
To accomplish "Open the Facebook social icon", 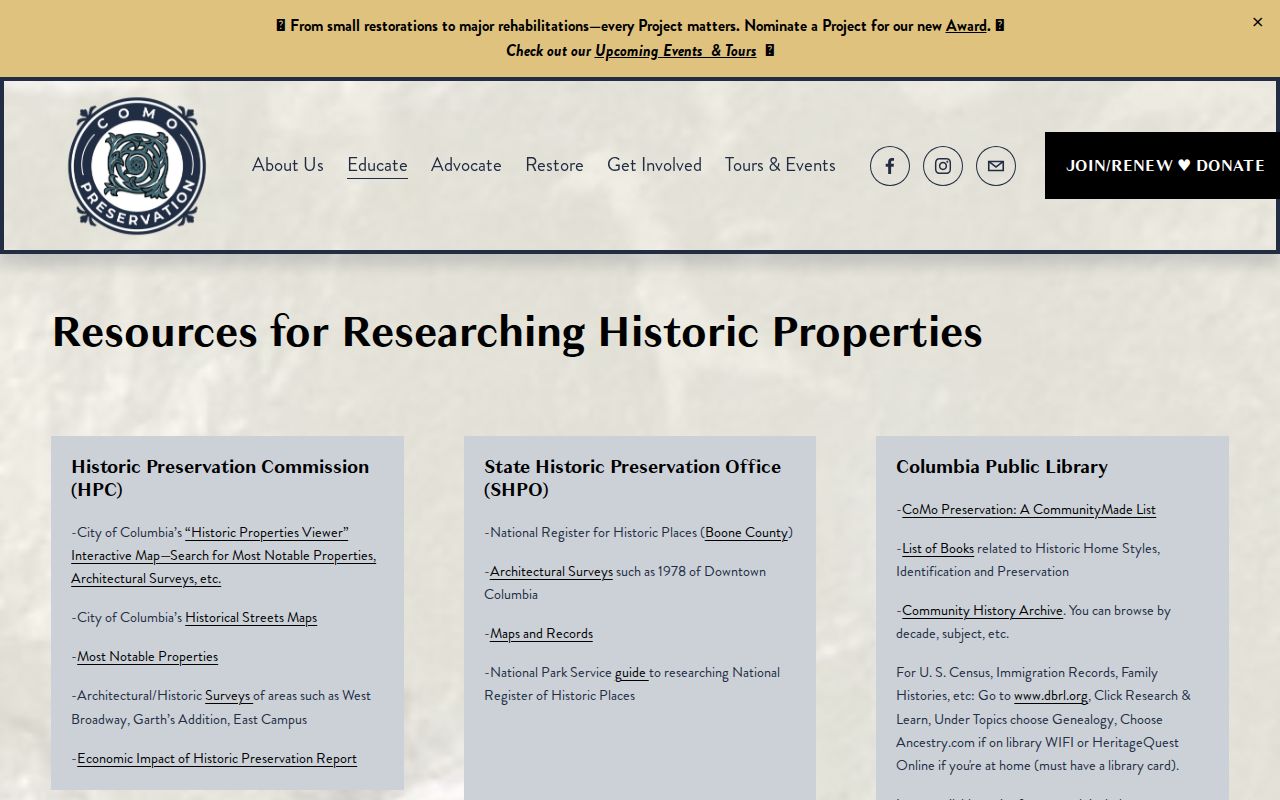I will (x=890, y=166).
